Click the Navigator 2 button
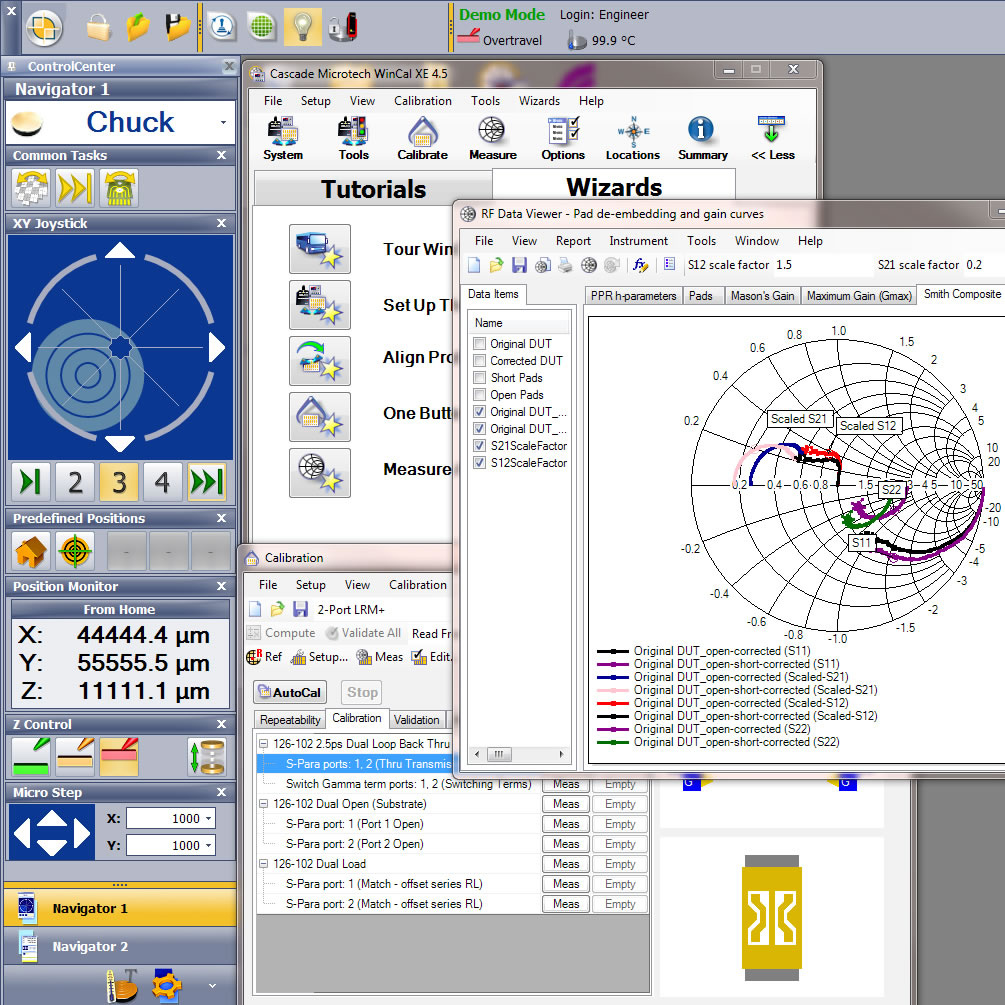The width and height of the screenshot is (1005, 1005). click(x=120, y=946)
